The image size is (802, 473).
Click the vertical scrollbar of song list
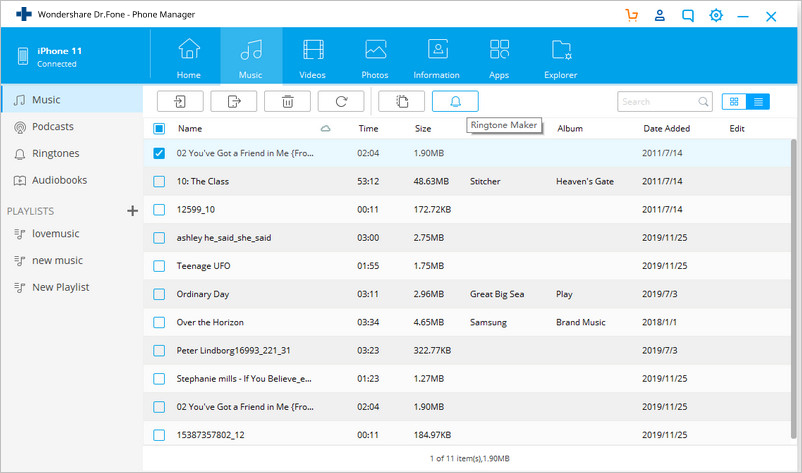tap(793, 288)
